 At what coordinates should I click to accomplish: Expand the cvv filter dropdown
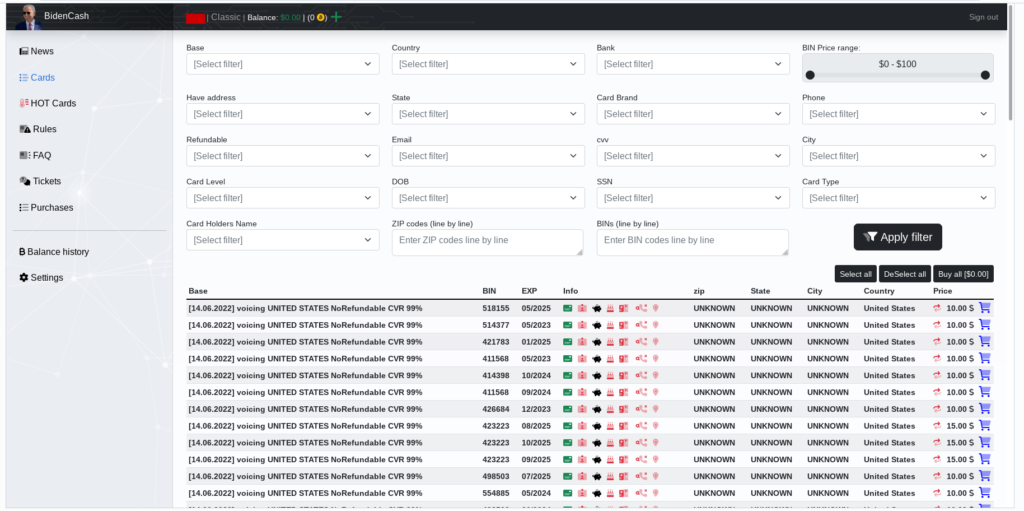coord(693,156)
